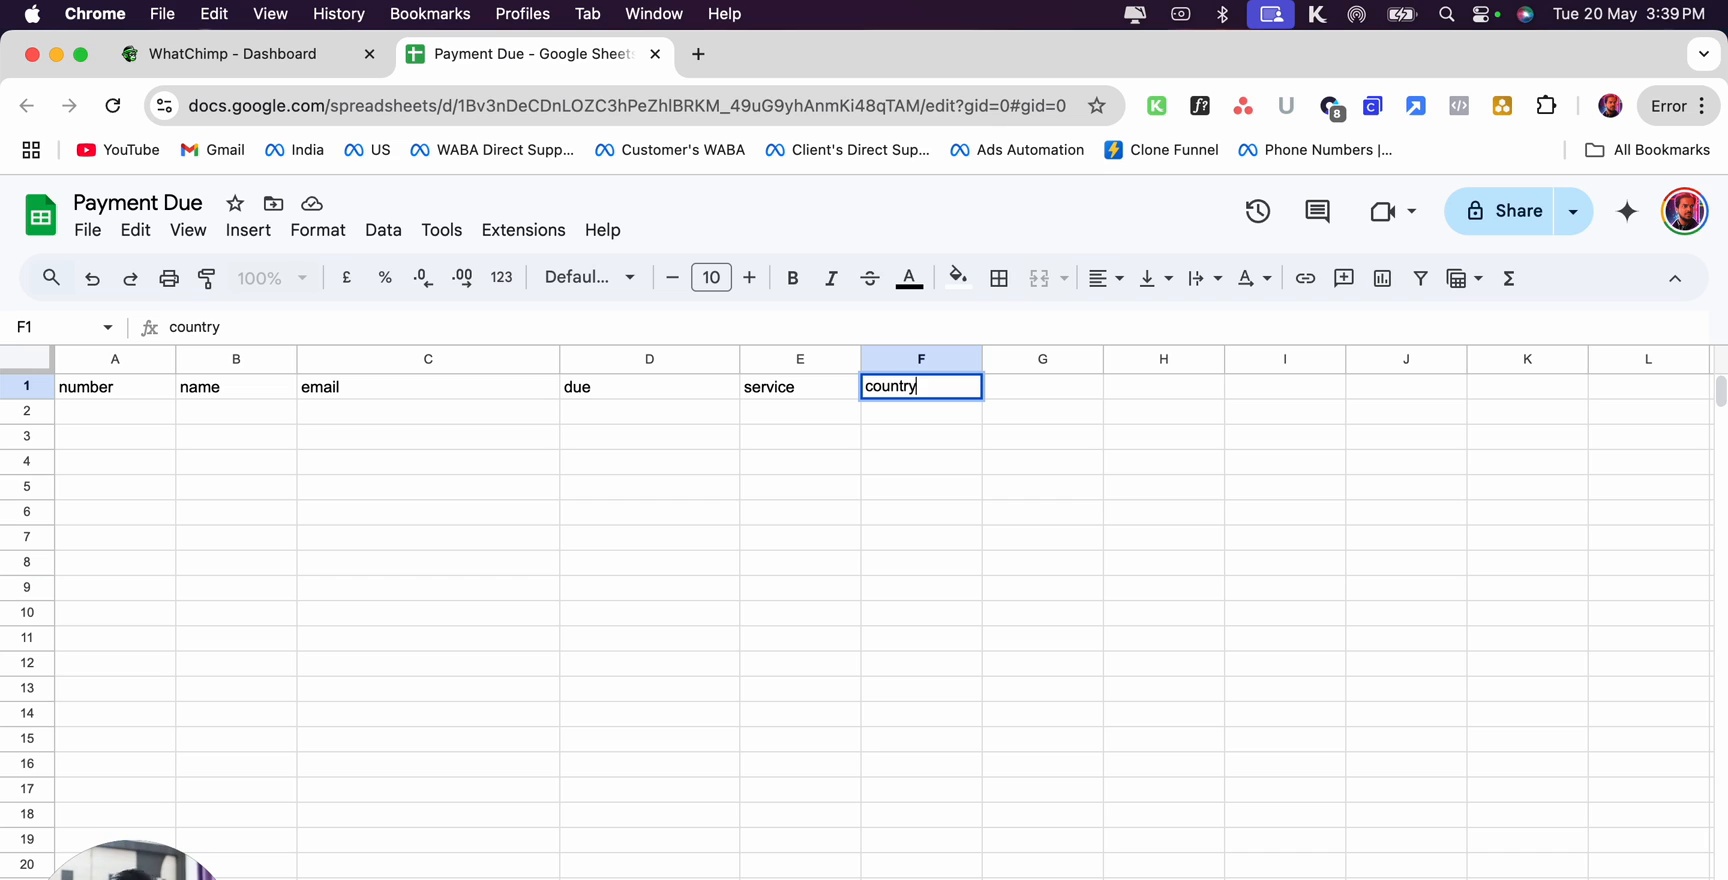The image size is (1728, 880).
Task: Open the fill color picker
Action: click(958, 278)
